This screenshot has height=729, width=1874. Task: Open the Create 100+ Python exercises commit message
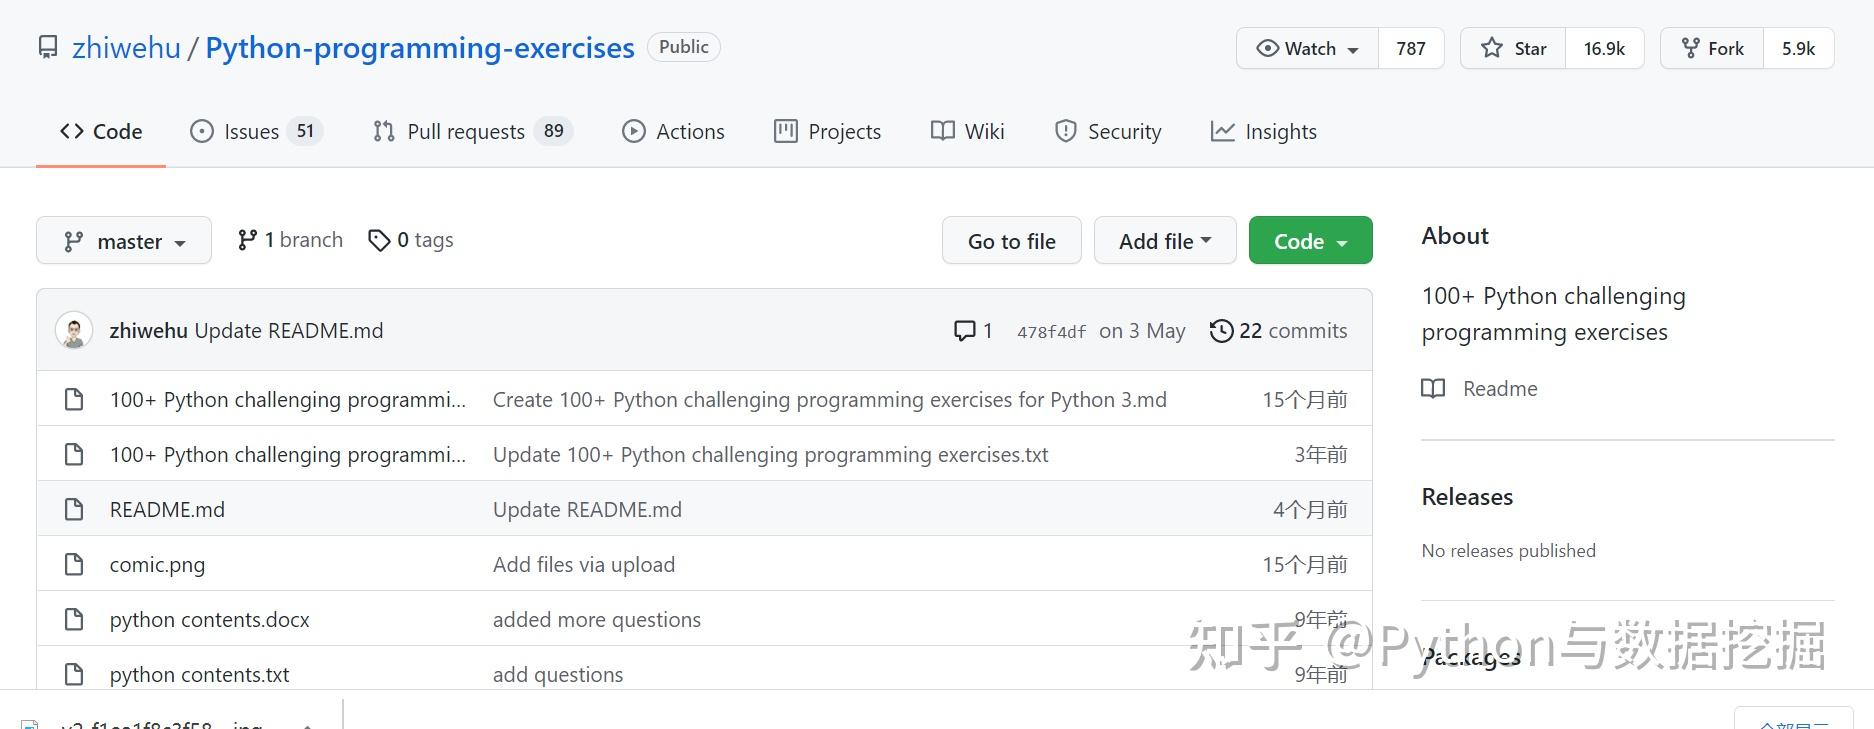(830, 400)
